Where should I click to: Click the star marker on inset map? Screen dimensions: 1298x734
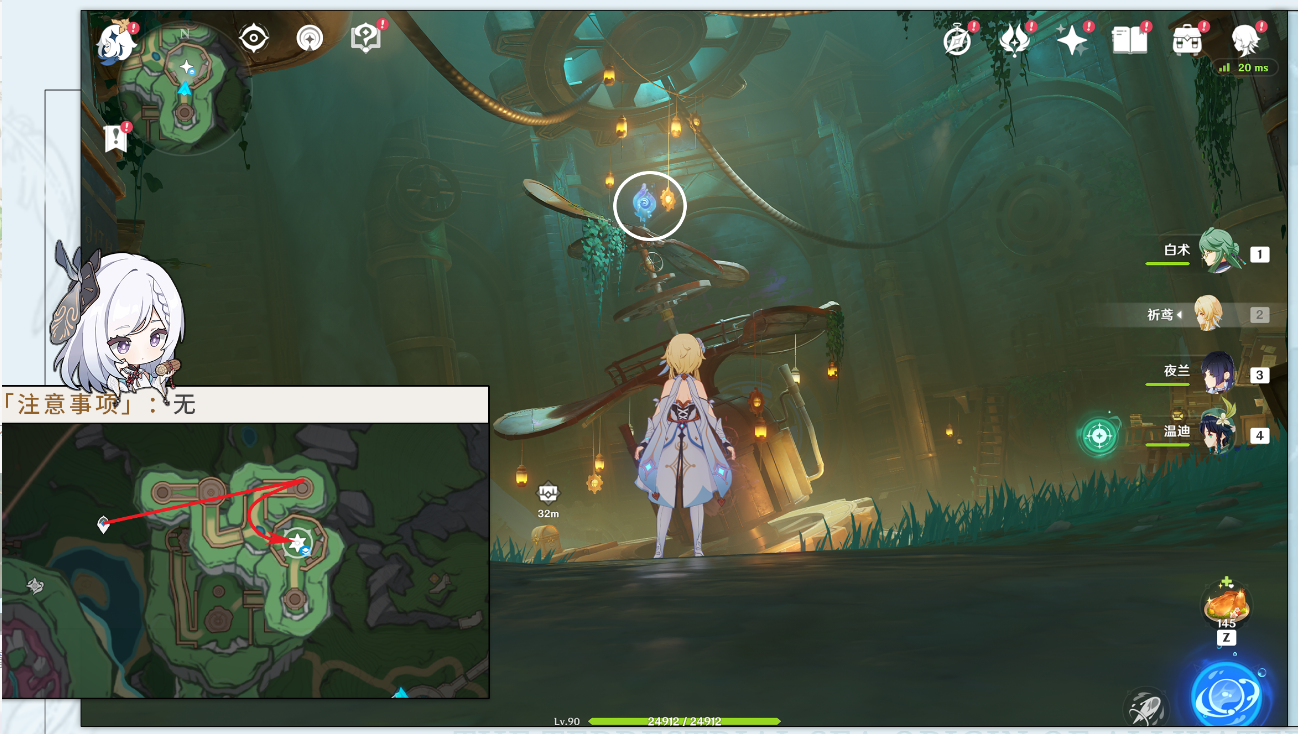[x=297, y=542]
